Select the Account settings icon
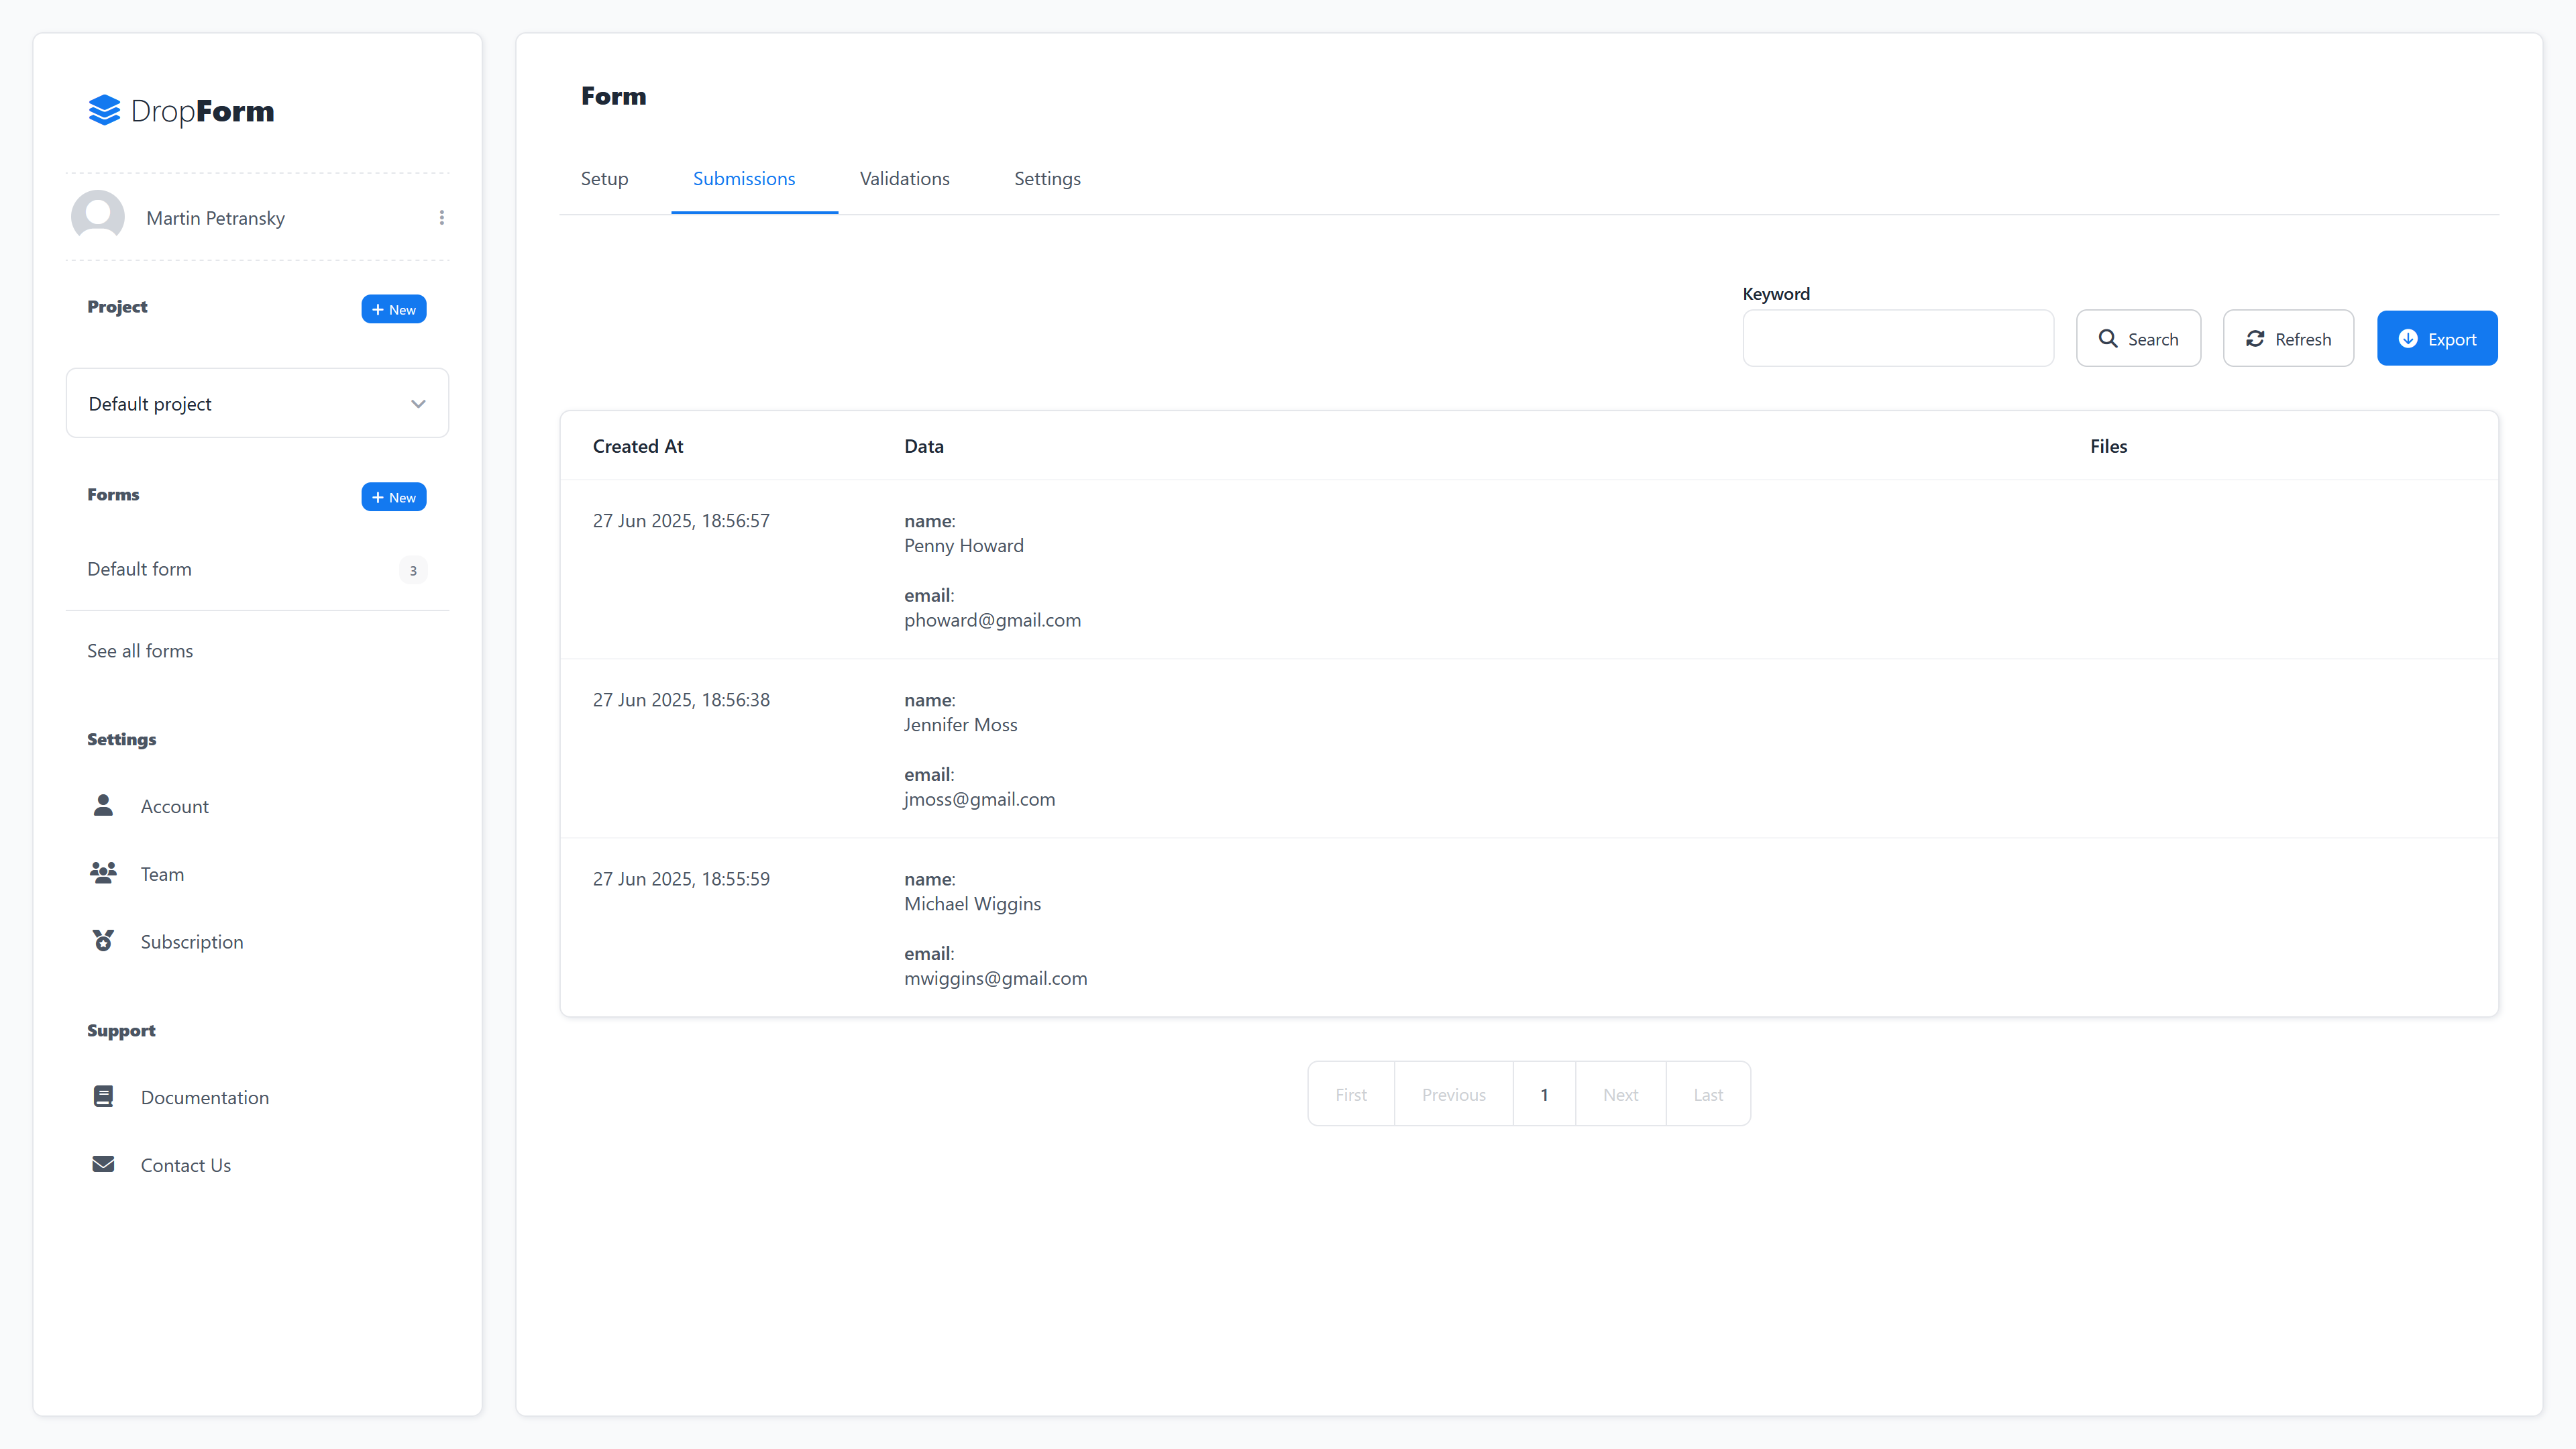 [103, 805]
